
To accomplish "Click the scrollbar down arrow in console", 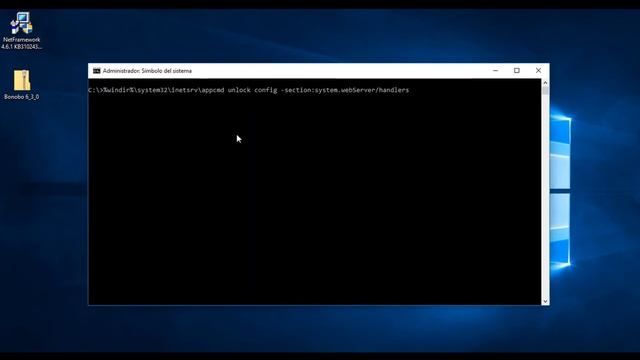I will (545, 301).
